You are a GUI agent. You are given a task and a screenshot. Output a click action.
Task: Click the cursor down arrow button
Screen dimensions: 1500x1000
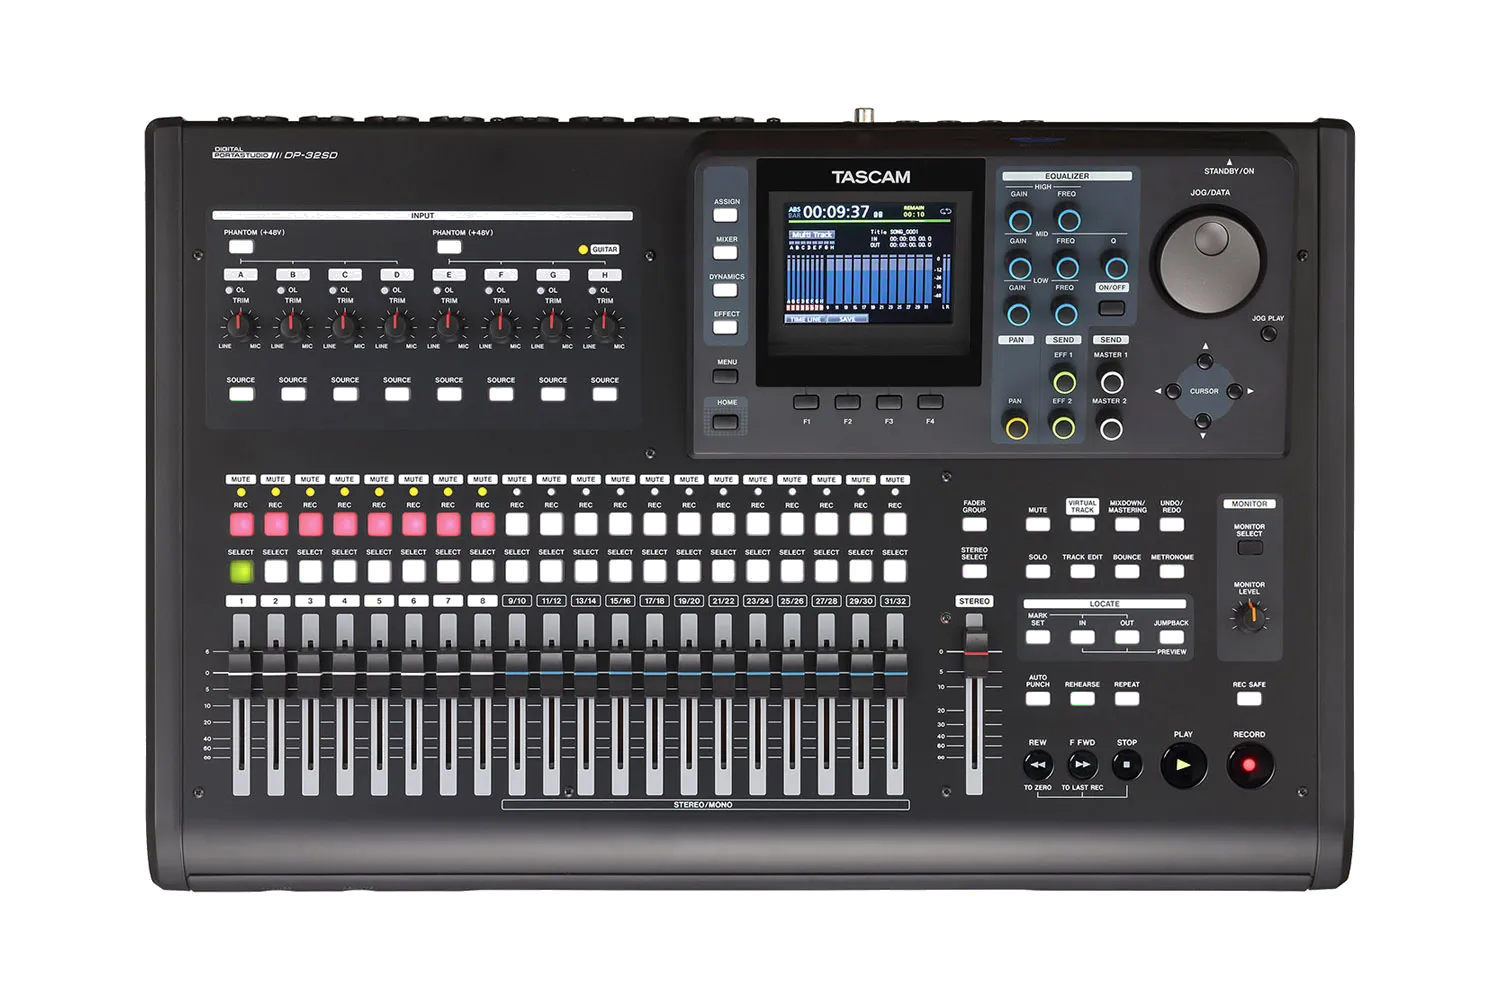click(1204, 421)
